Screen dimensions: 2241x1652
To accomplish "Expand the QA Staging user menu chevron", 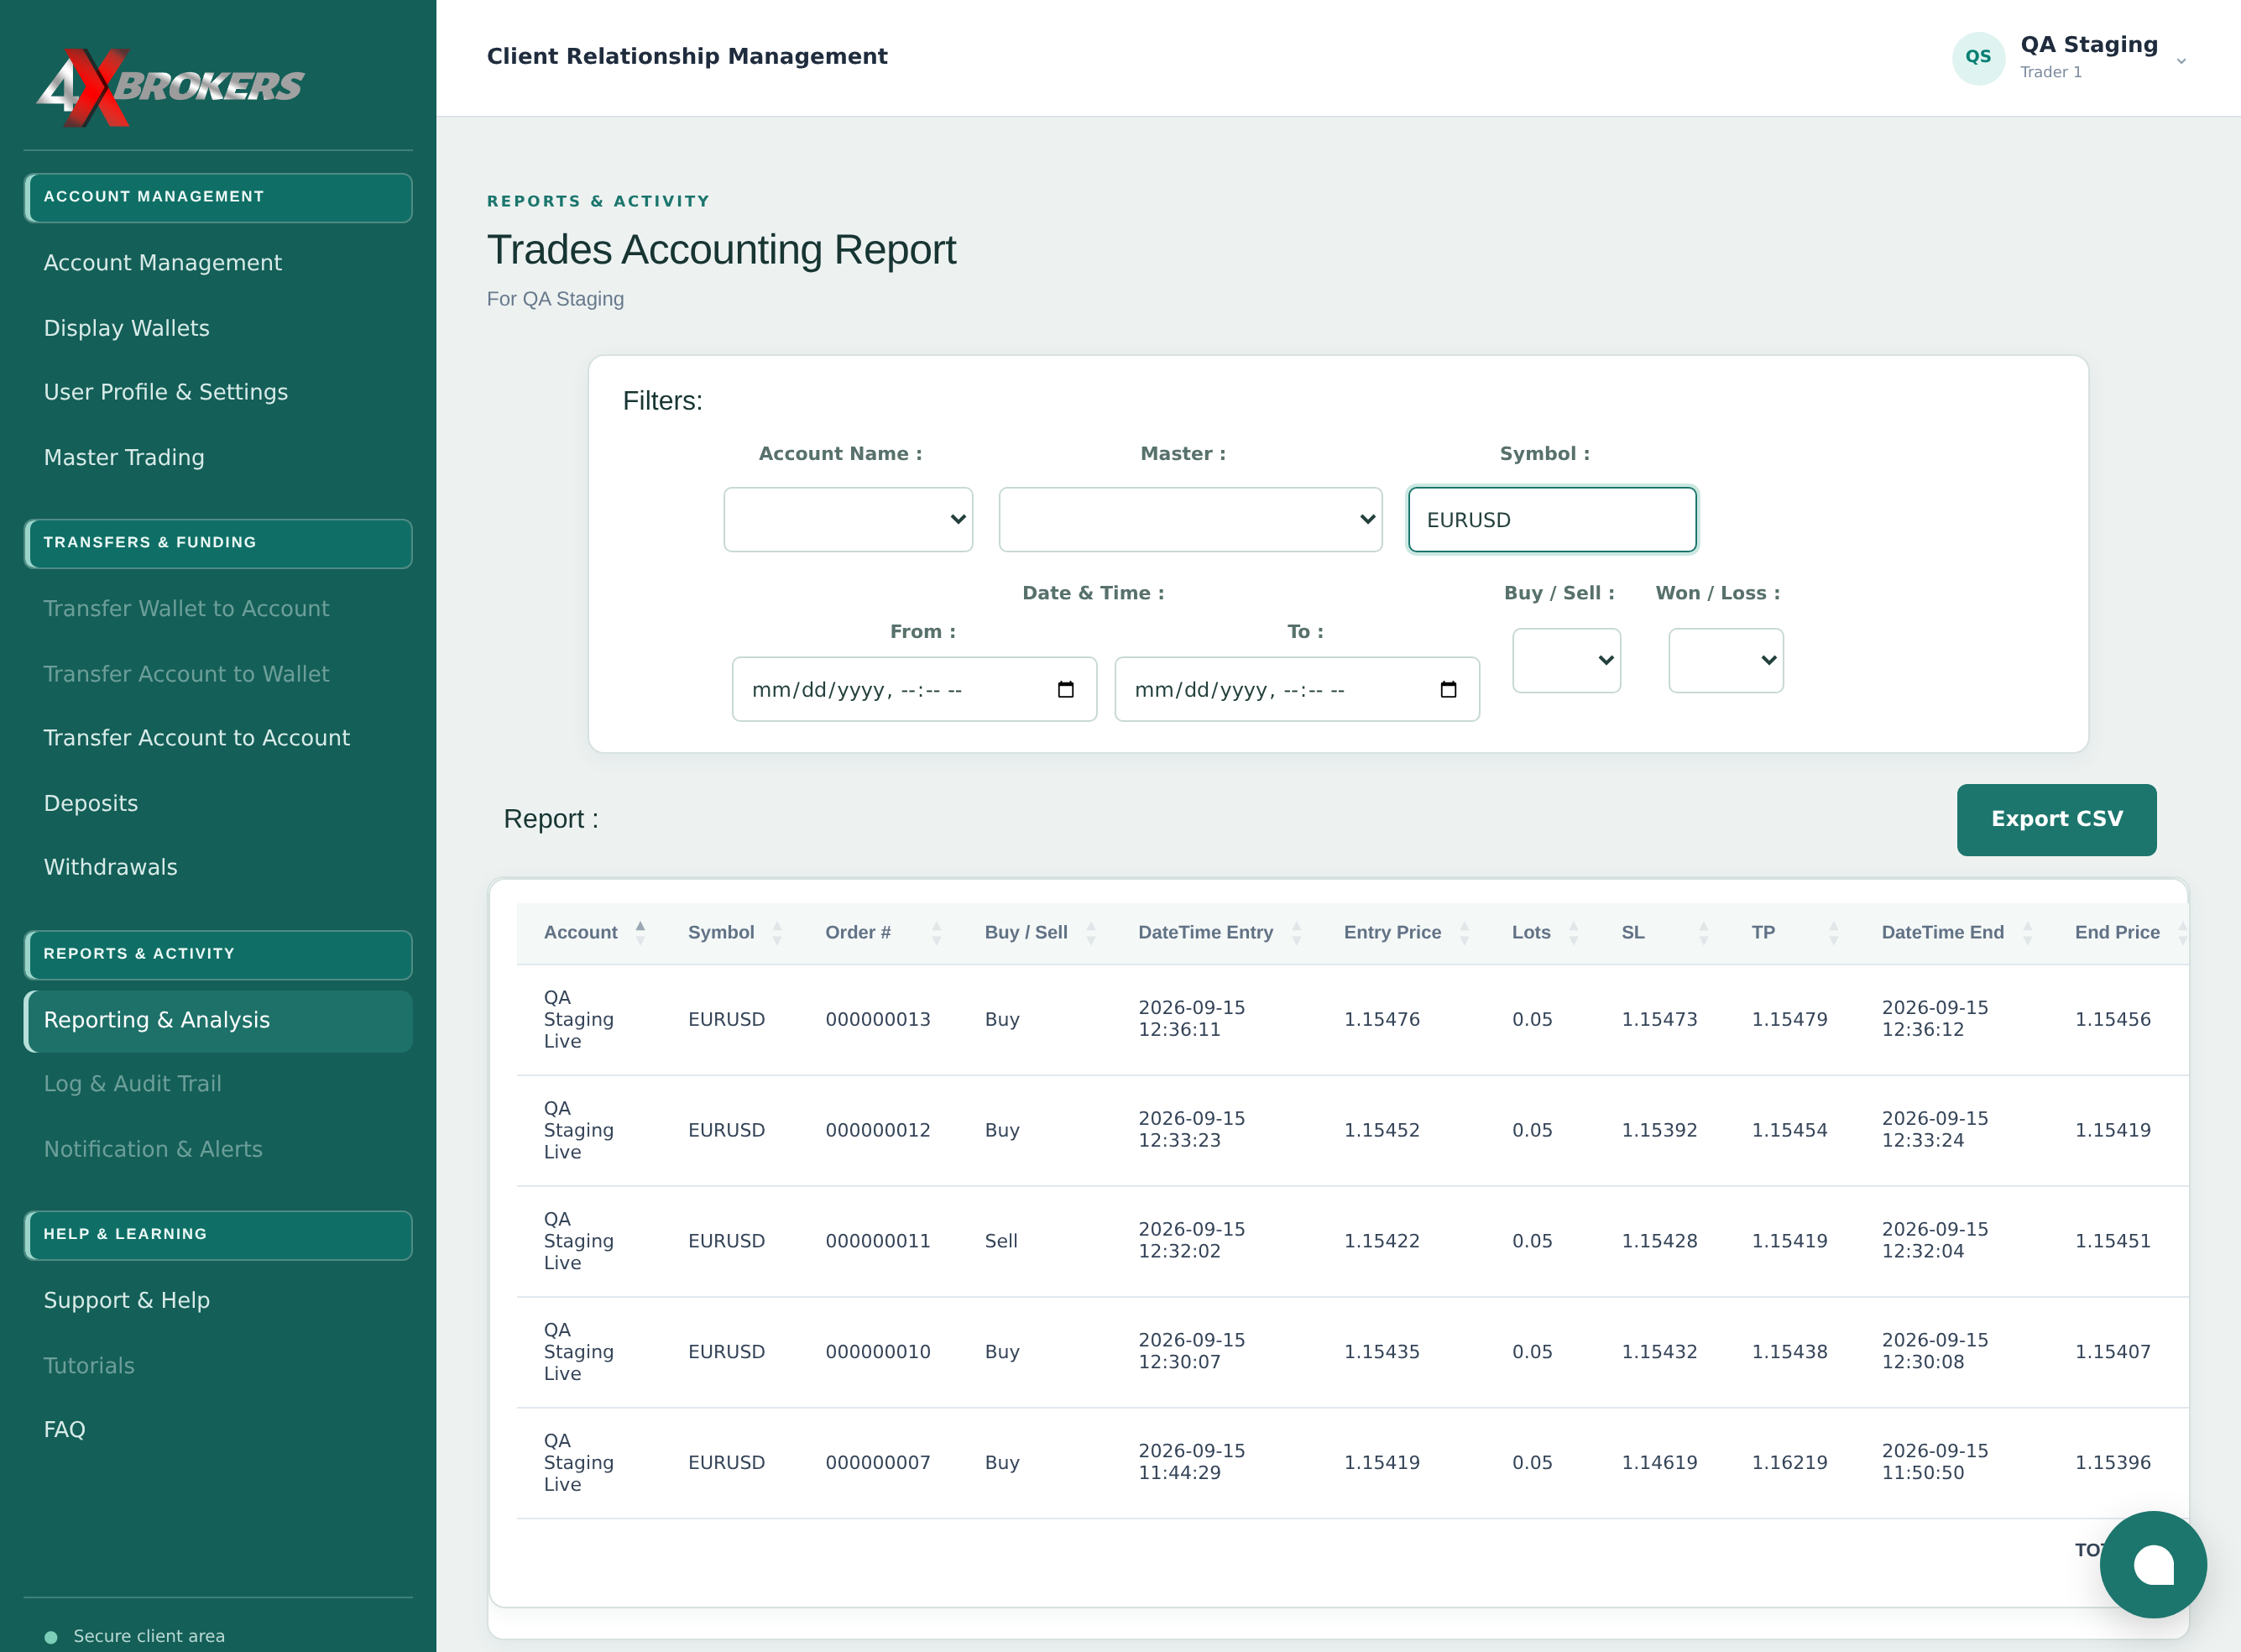I will (2181, 61).
